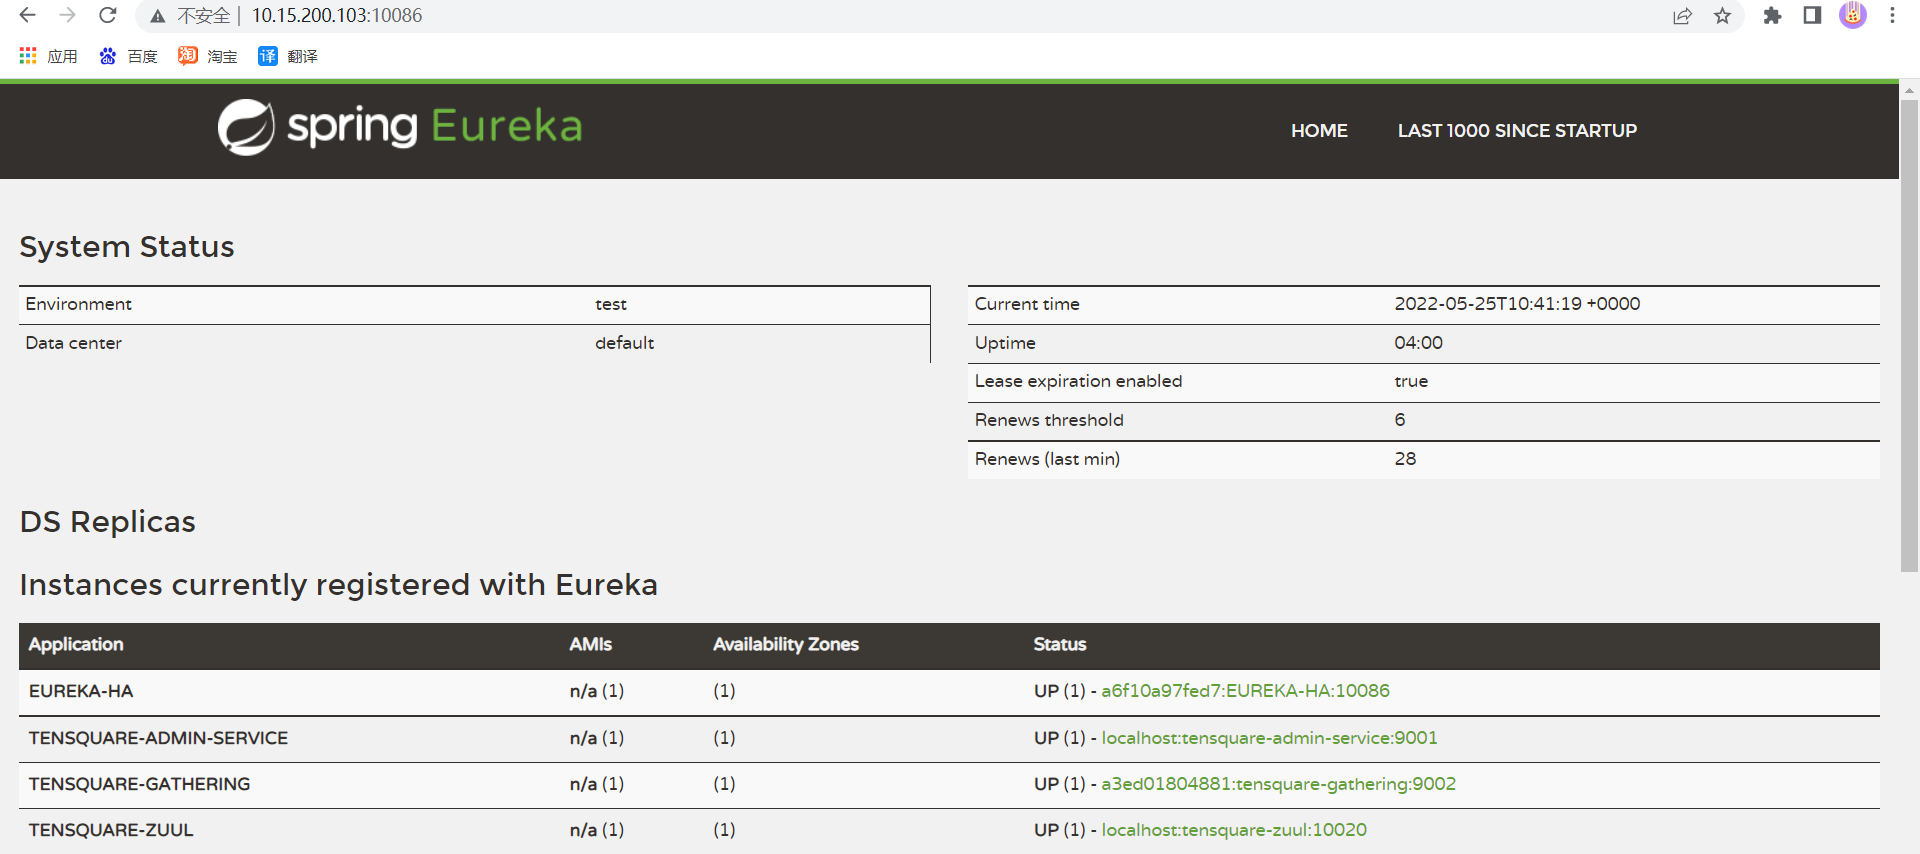
Task: Open the Taobao bookmark
Action: click(208, 56)
